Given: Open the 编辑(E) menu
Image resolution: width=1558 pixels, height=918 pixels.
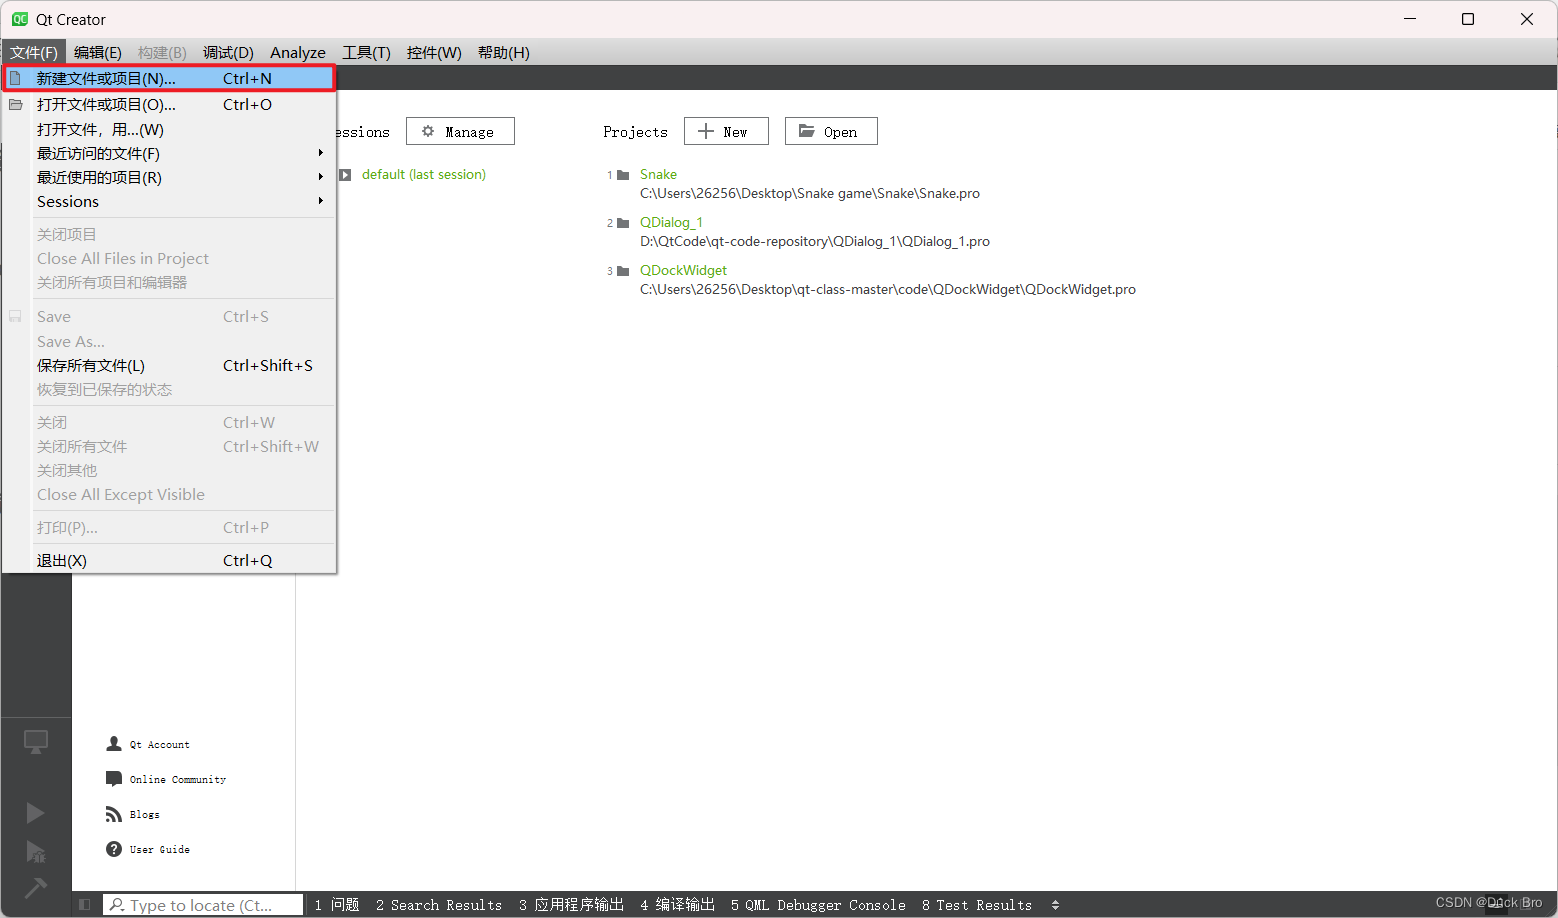Looking at the screenshot, I should tap(98, 52).
